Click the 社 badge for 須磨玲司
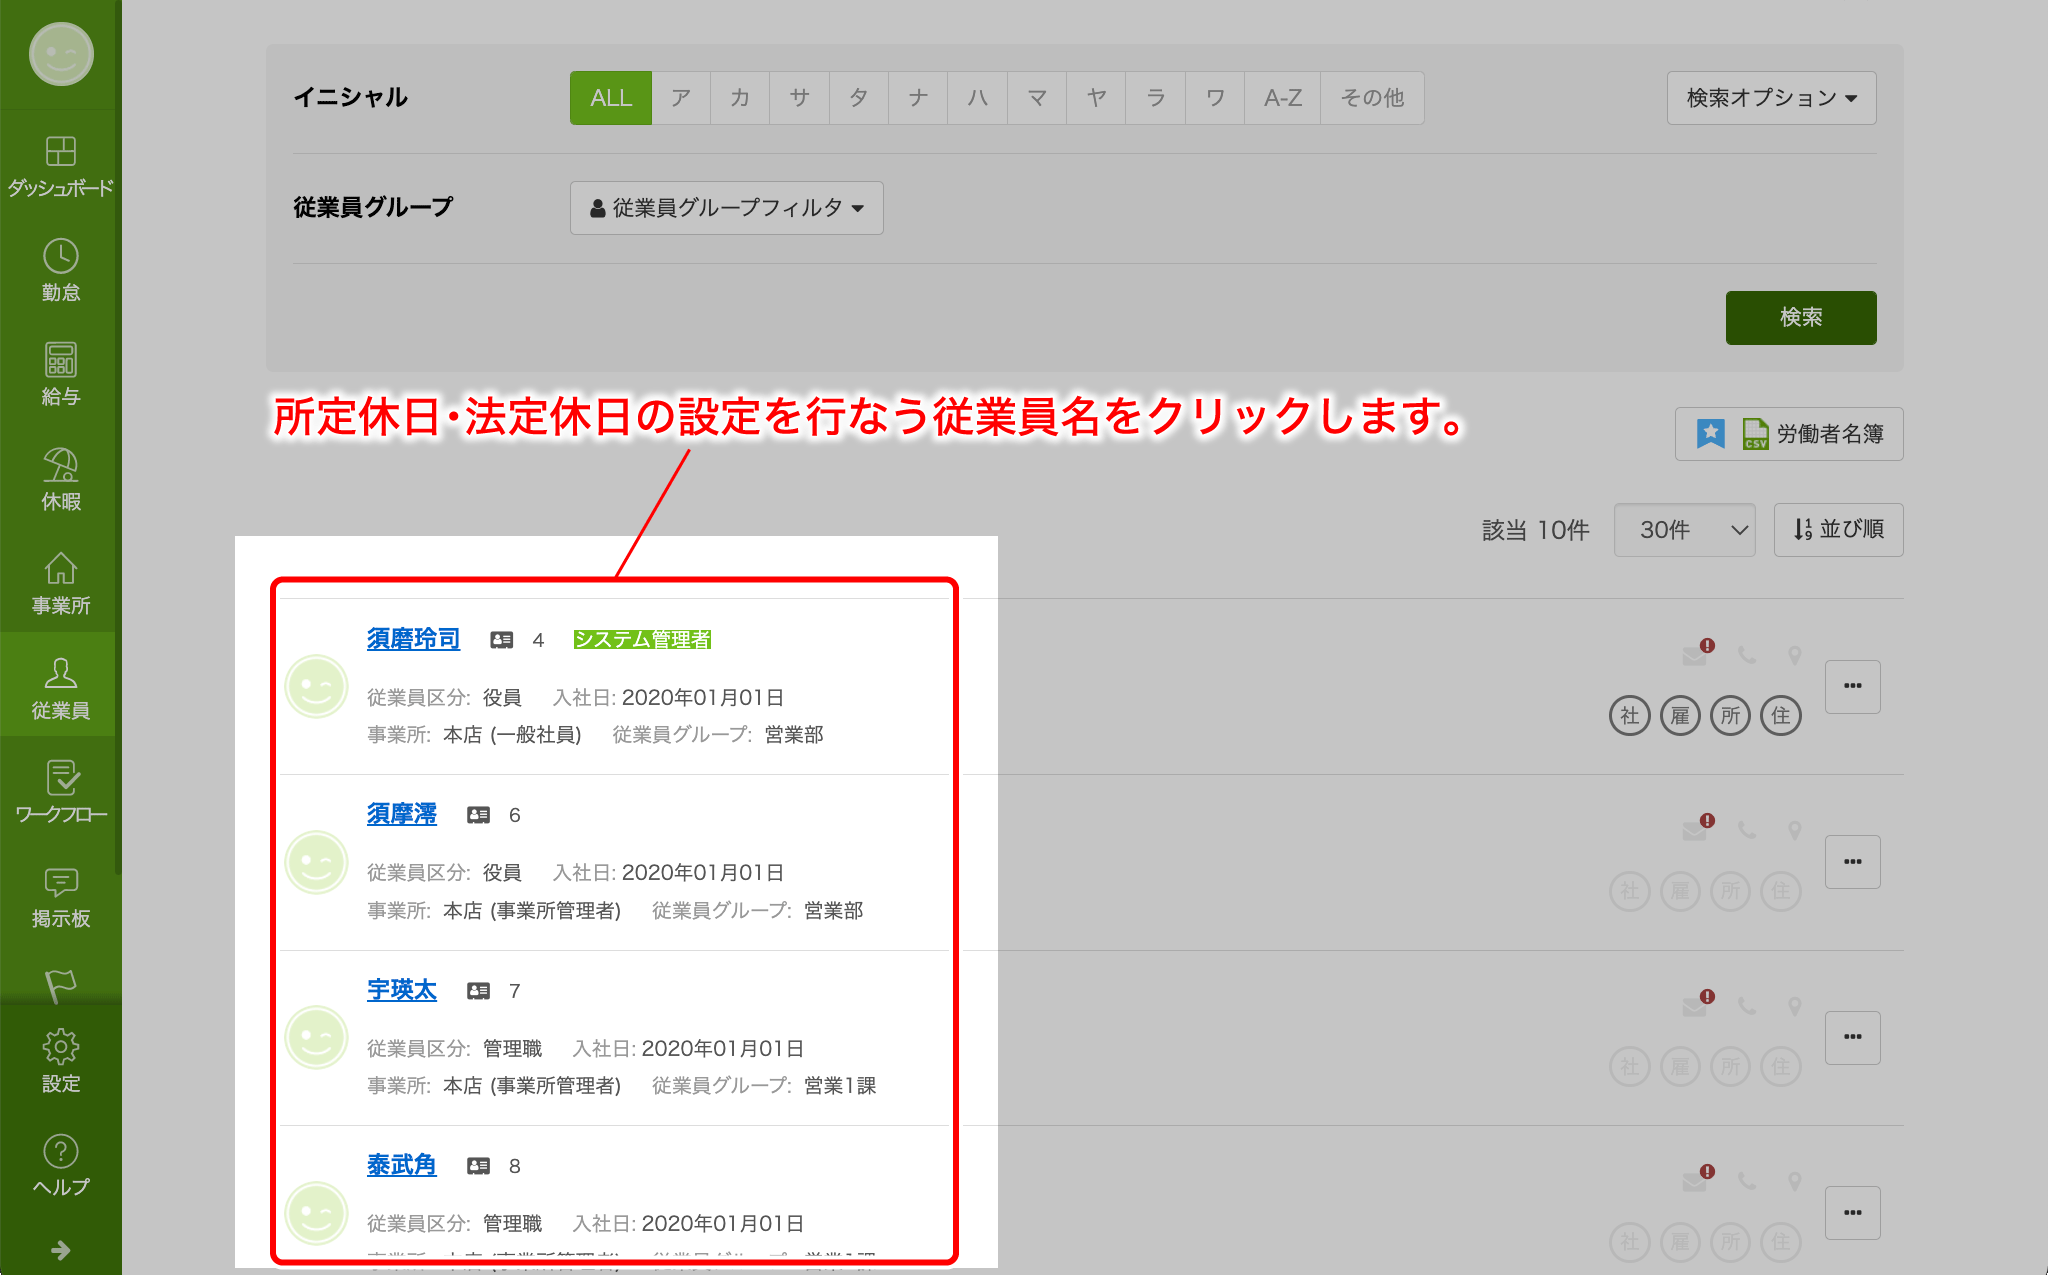The image size is (2048, 1275). coord(1630,716)
